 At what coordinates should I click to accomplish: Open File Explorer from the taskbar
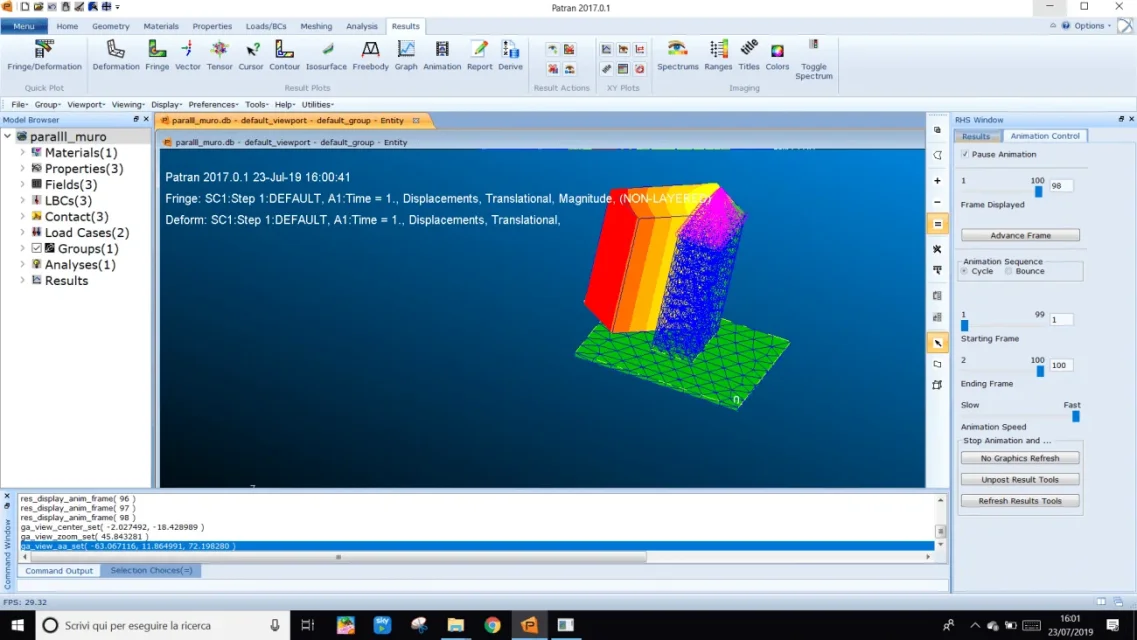(x=455, y=625)
